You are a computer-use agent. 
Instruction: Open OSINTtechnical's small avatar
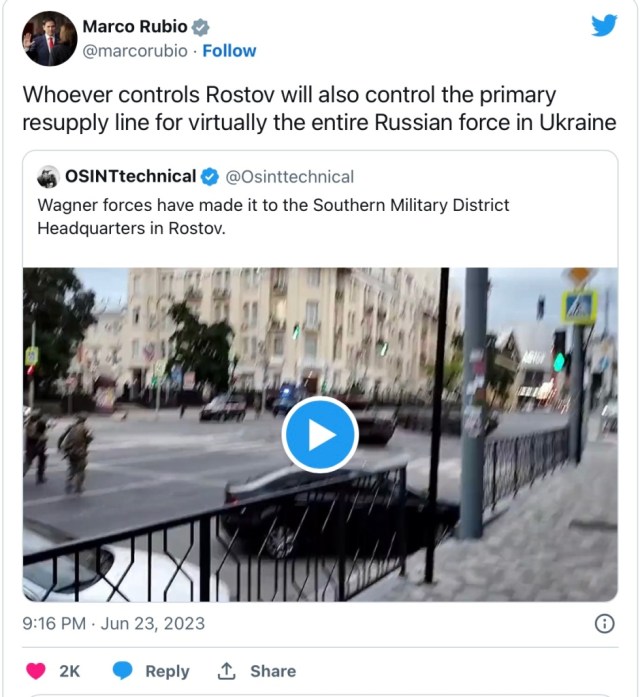click(x=48, y=177)
